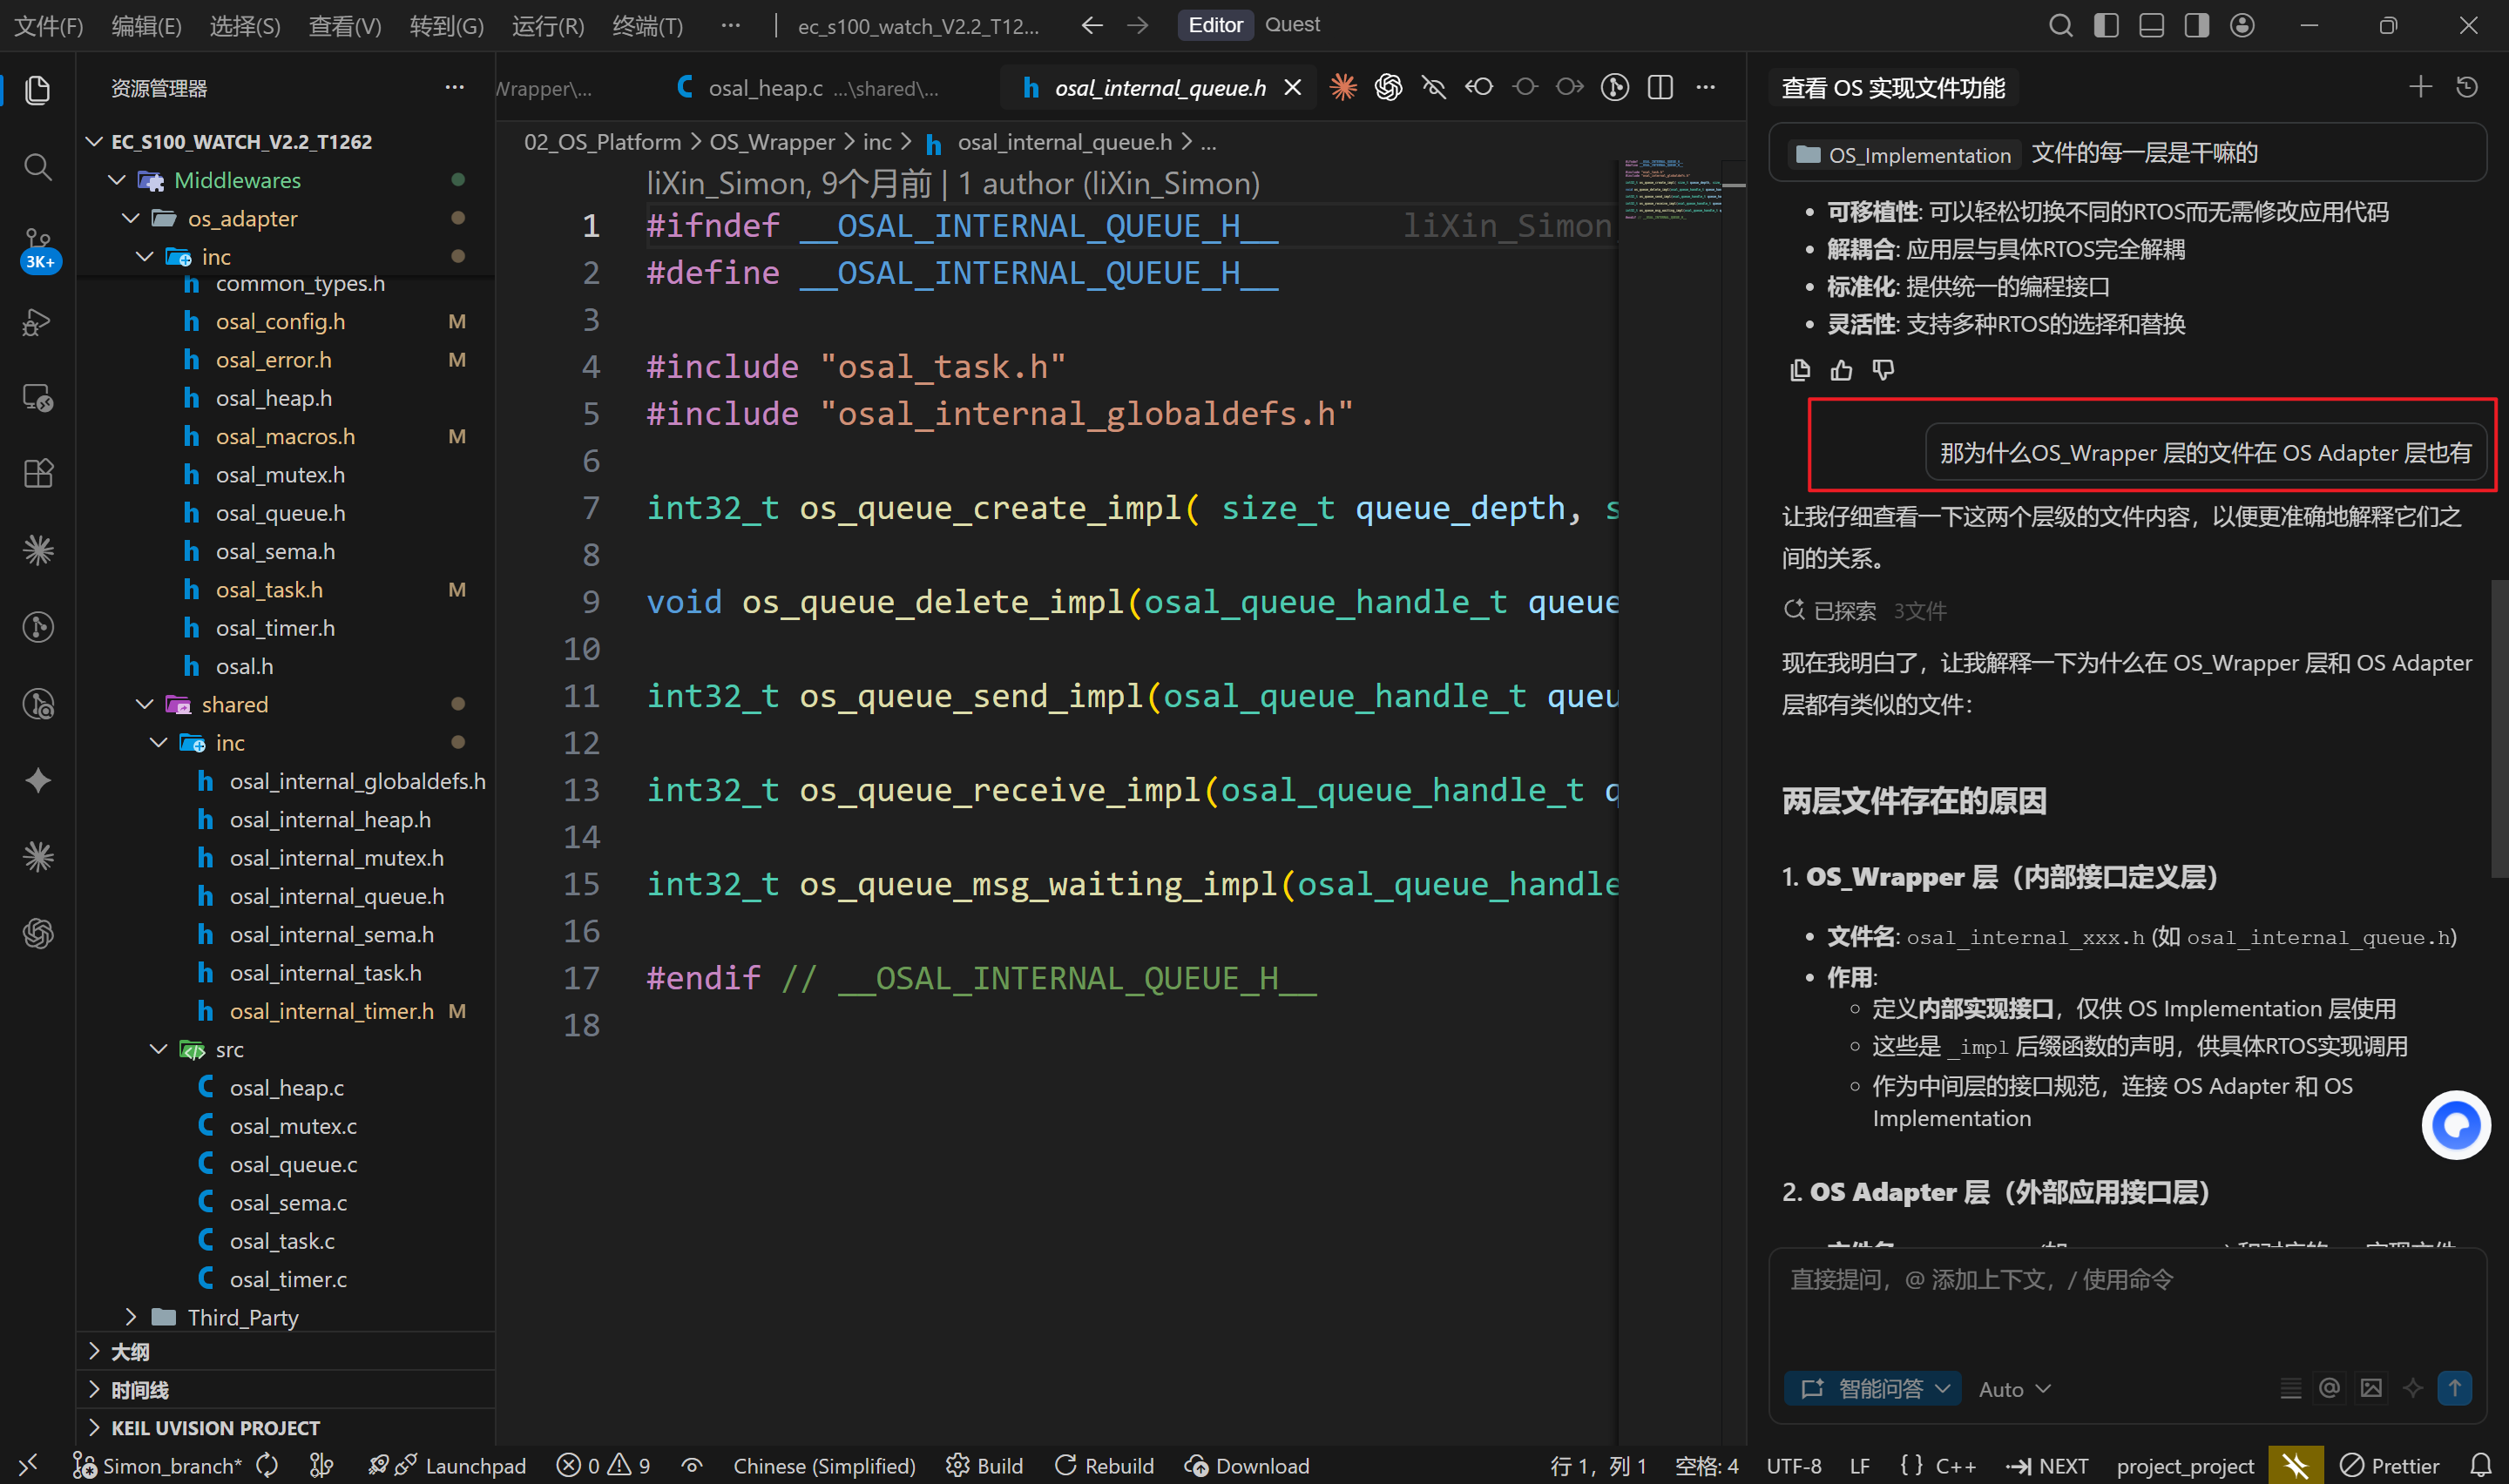The width and height of the screenshot is (2509, 1484).
Task: Toggle primary sidebar layout icon
Action: tap(2106, 25)
